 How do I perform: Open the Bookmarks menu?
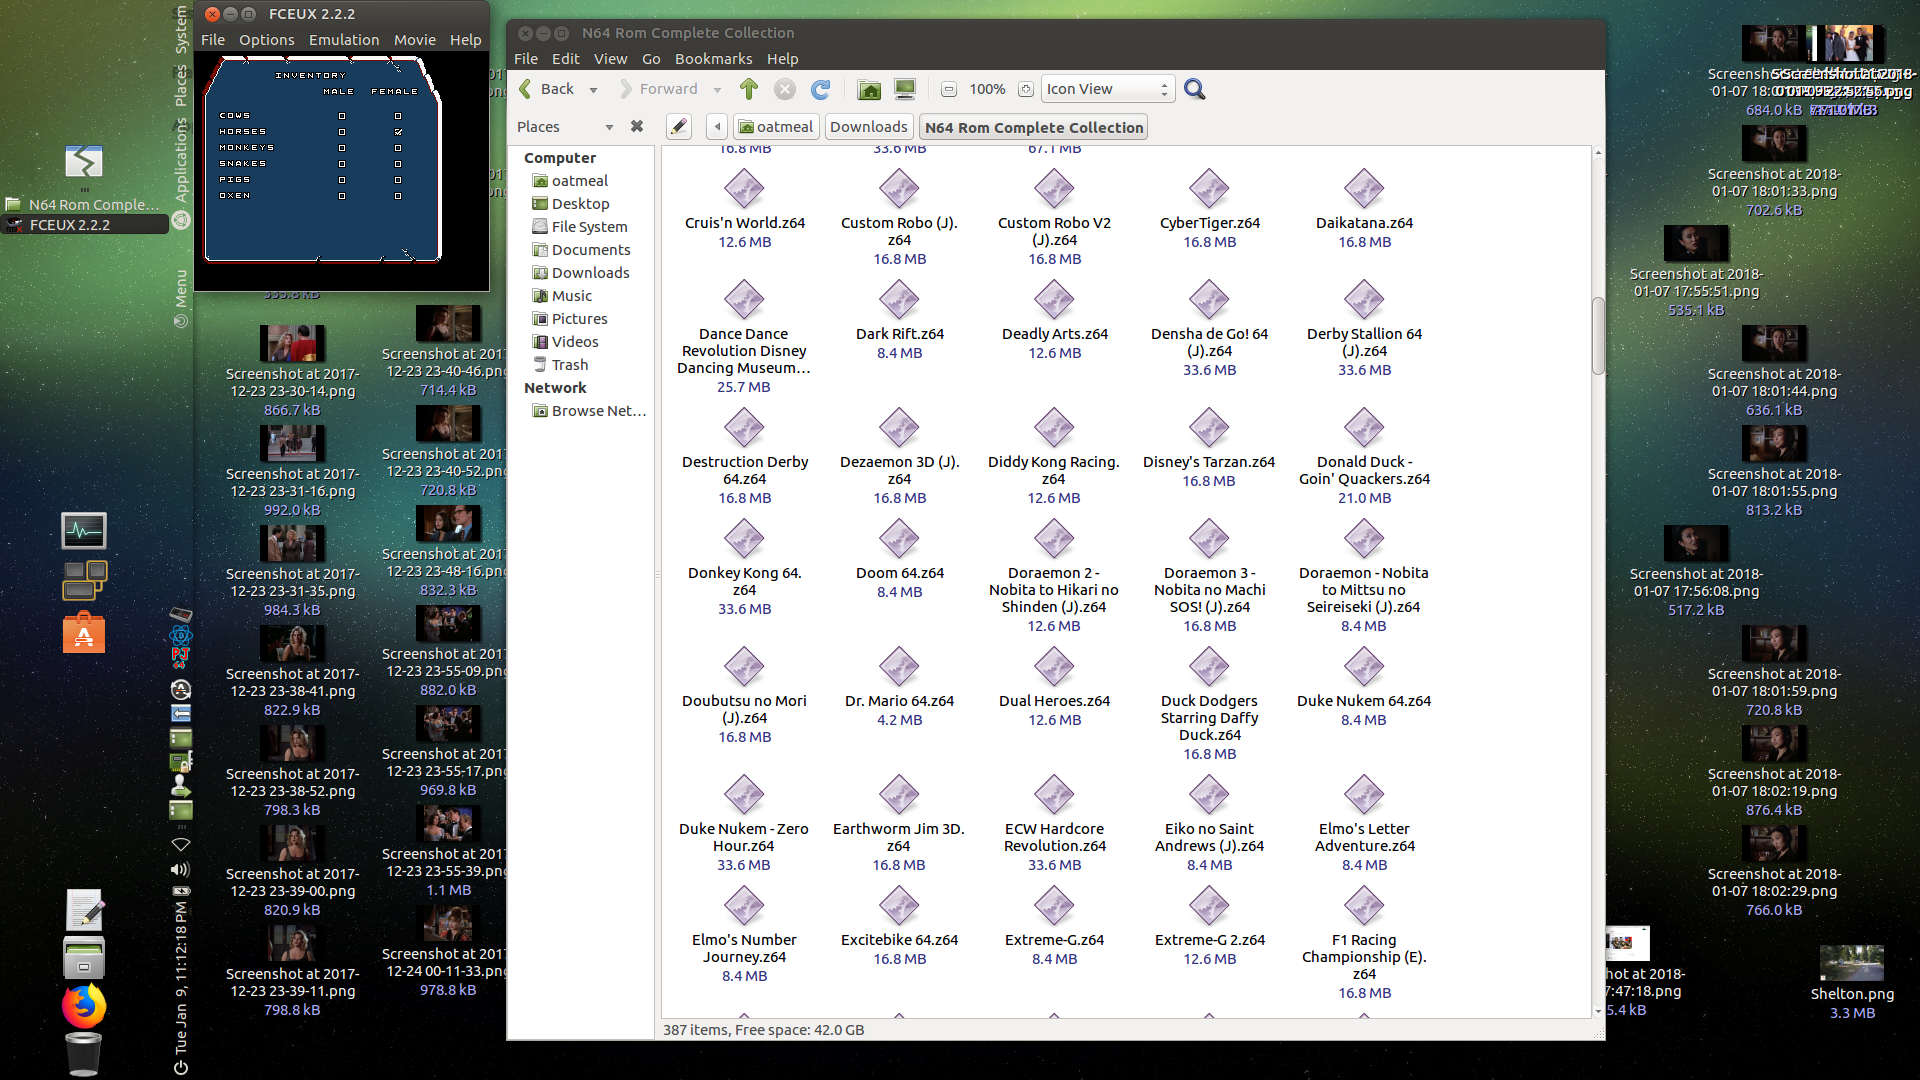tap(713, 59)
